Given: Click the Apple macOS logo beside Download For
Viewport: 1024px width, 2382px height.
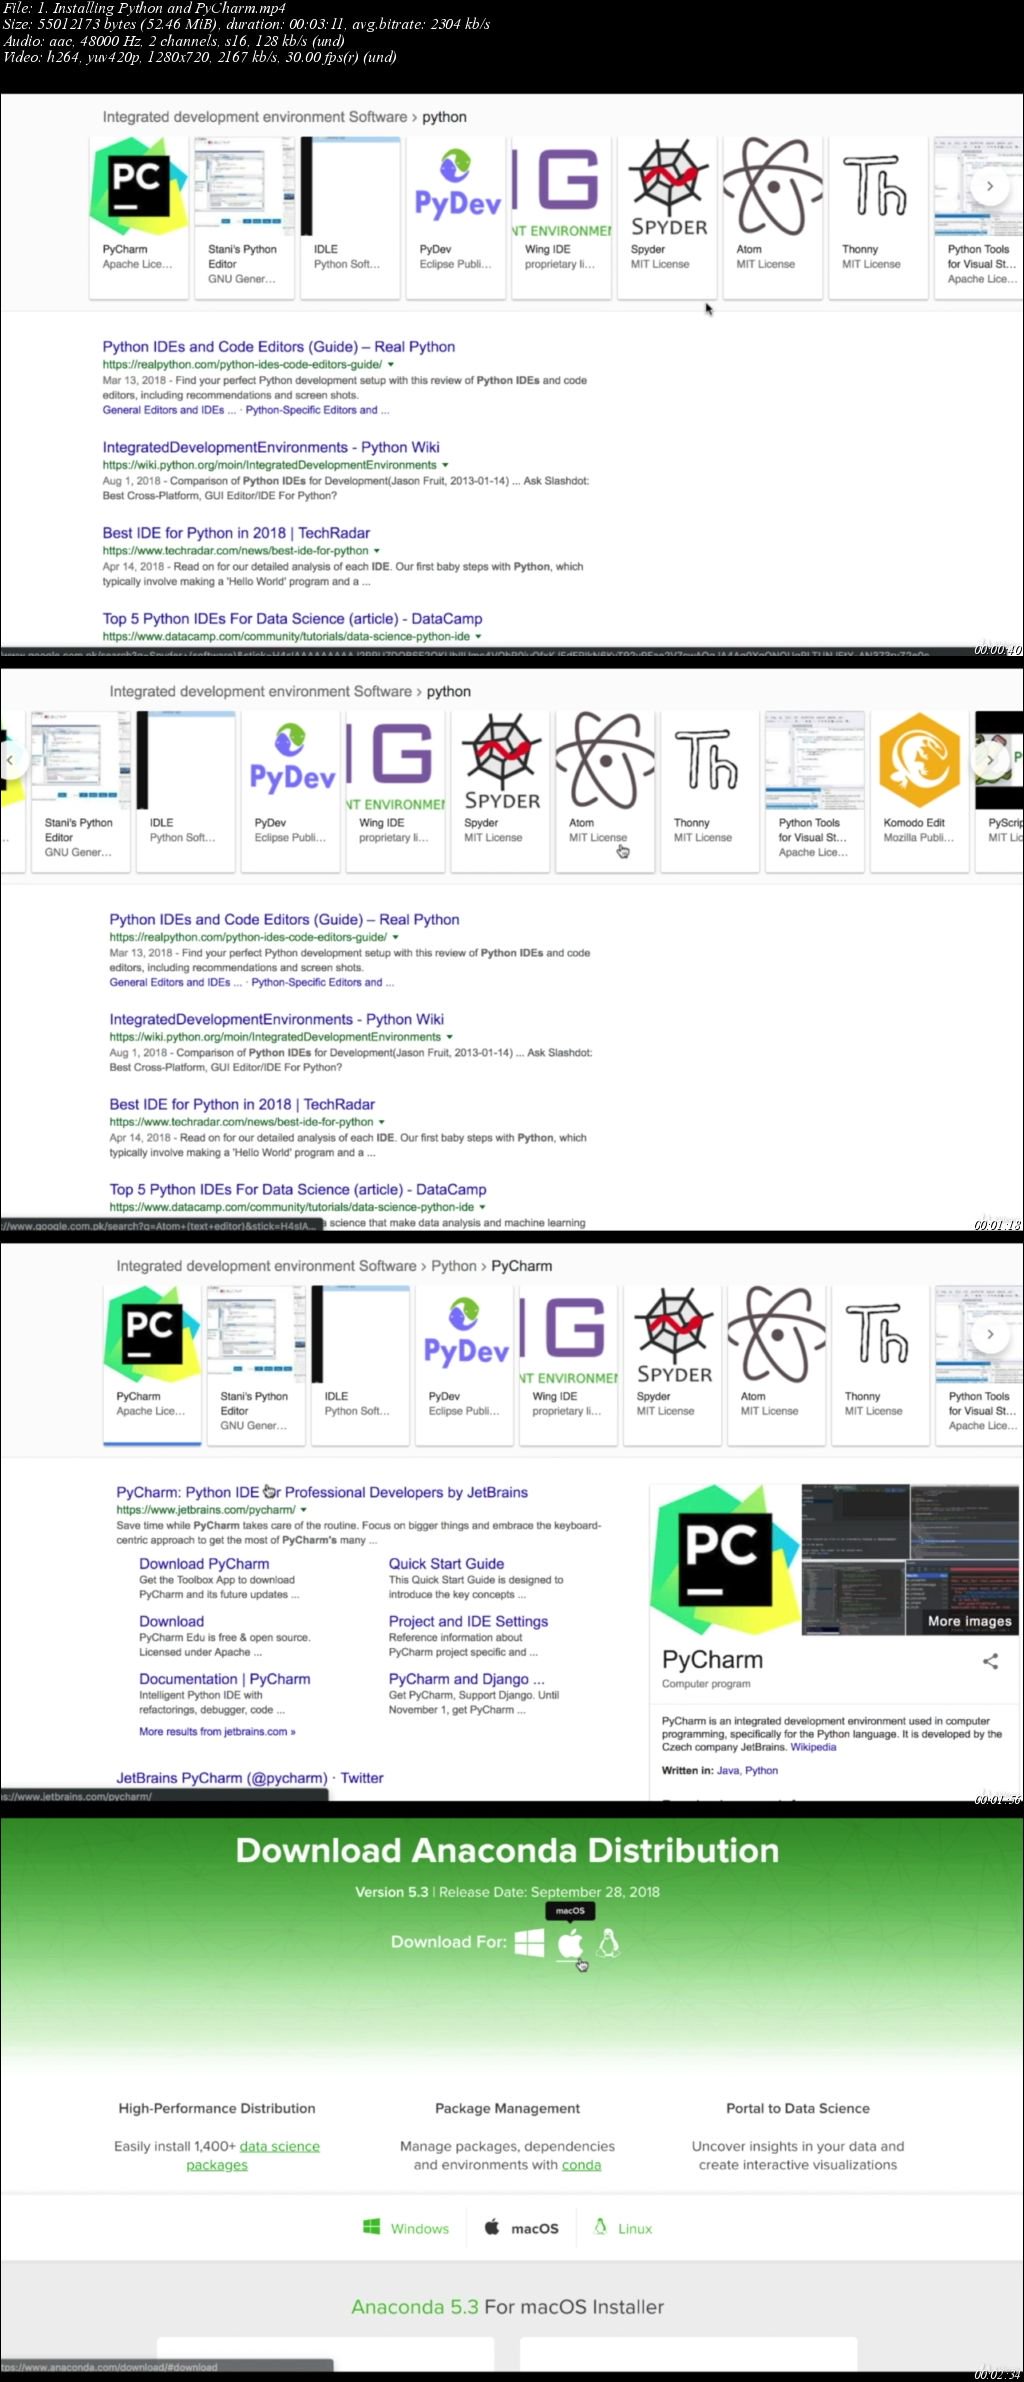Looking at the screenshot, I should [x=570, y=1942].
